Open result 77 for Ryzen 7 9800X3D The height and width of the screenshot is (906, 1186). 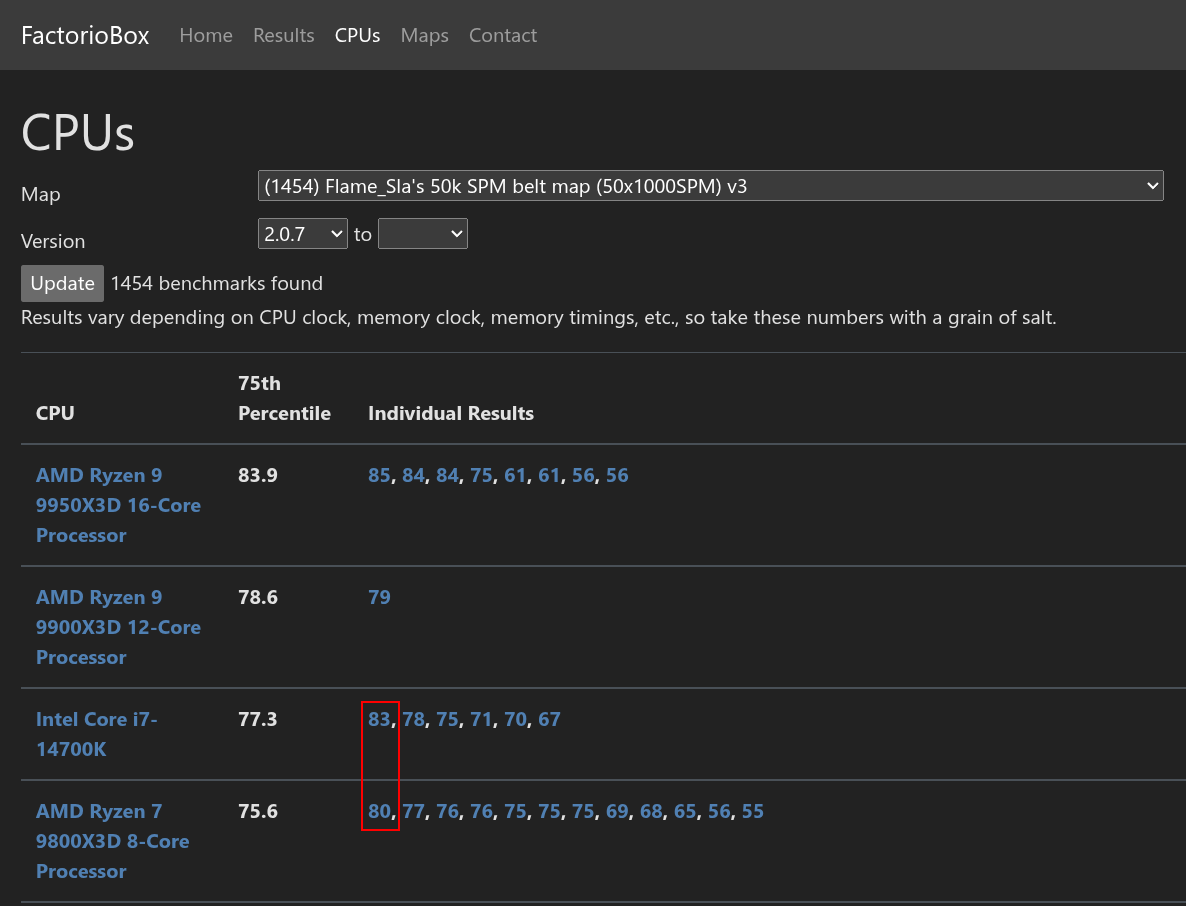pos(413,811)
